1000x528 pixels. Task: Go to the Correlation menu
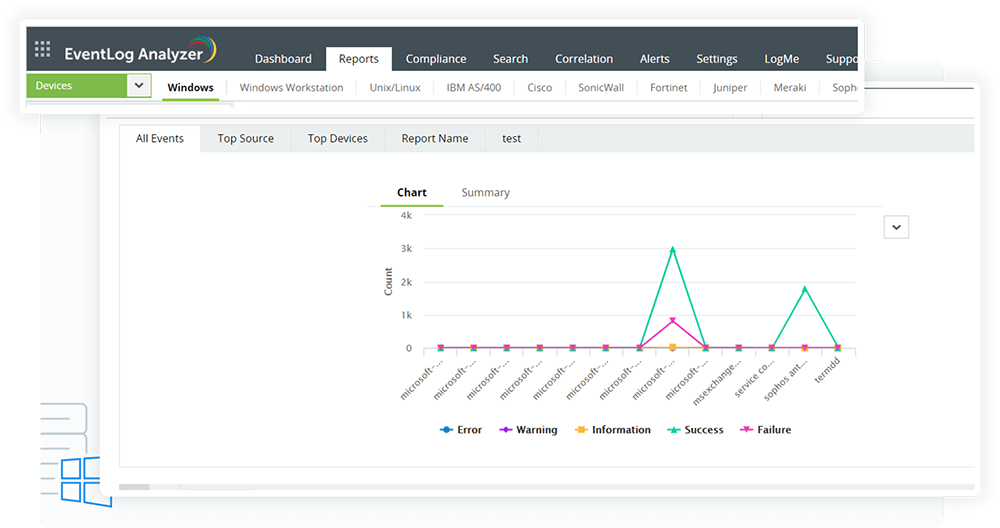(584, 59)
